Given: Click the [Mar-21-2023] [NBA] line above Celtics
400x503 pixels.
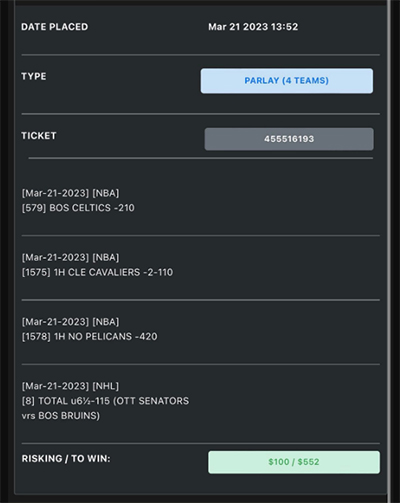Looking at the screenshot, I should click(x=70, y=193).
